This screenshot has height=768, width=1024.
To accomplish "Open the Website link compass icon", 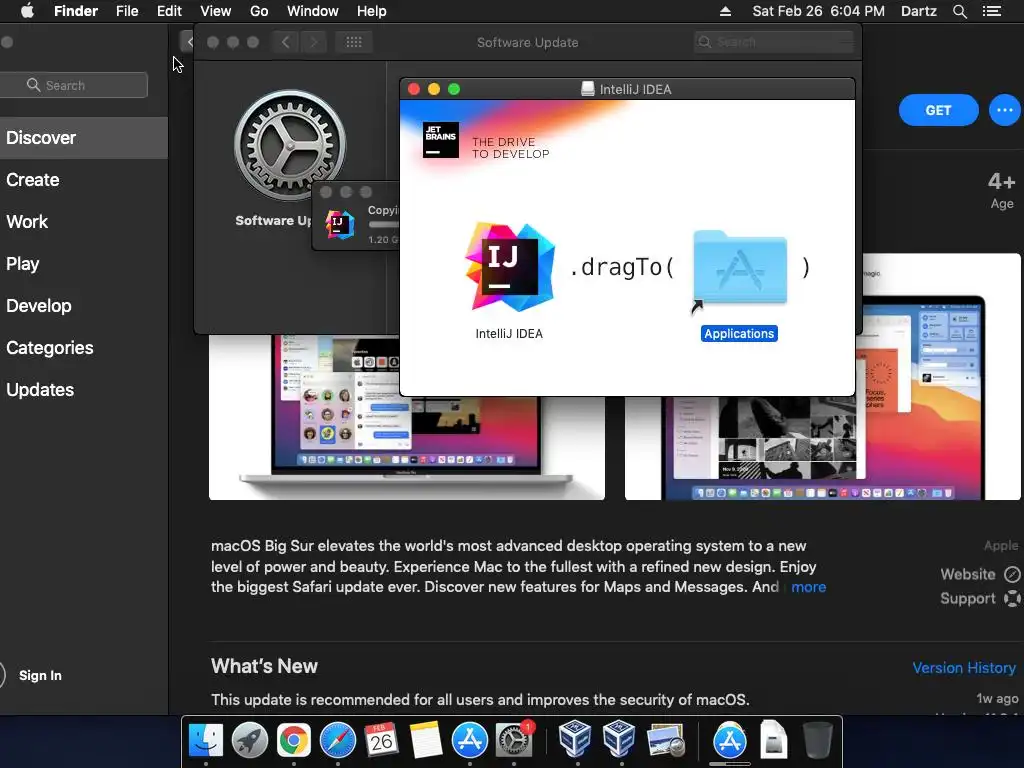I will click(1012, 575).
